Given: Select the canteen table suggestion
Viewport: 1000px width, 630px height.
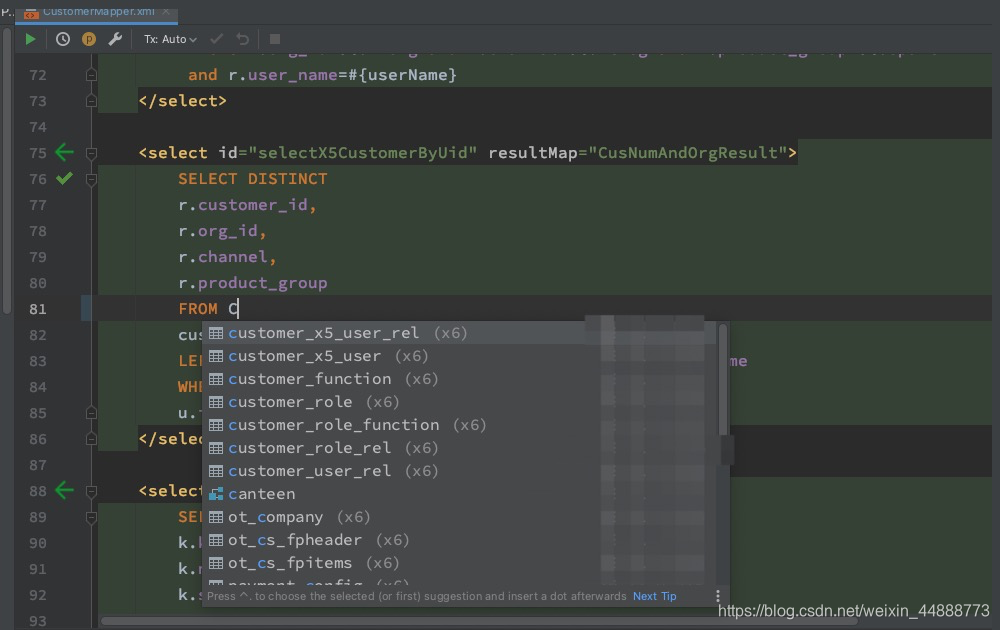Looking at the screenshot, I should coord(262,493).
